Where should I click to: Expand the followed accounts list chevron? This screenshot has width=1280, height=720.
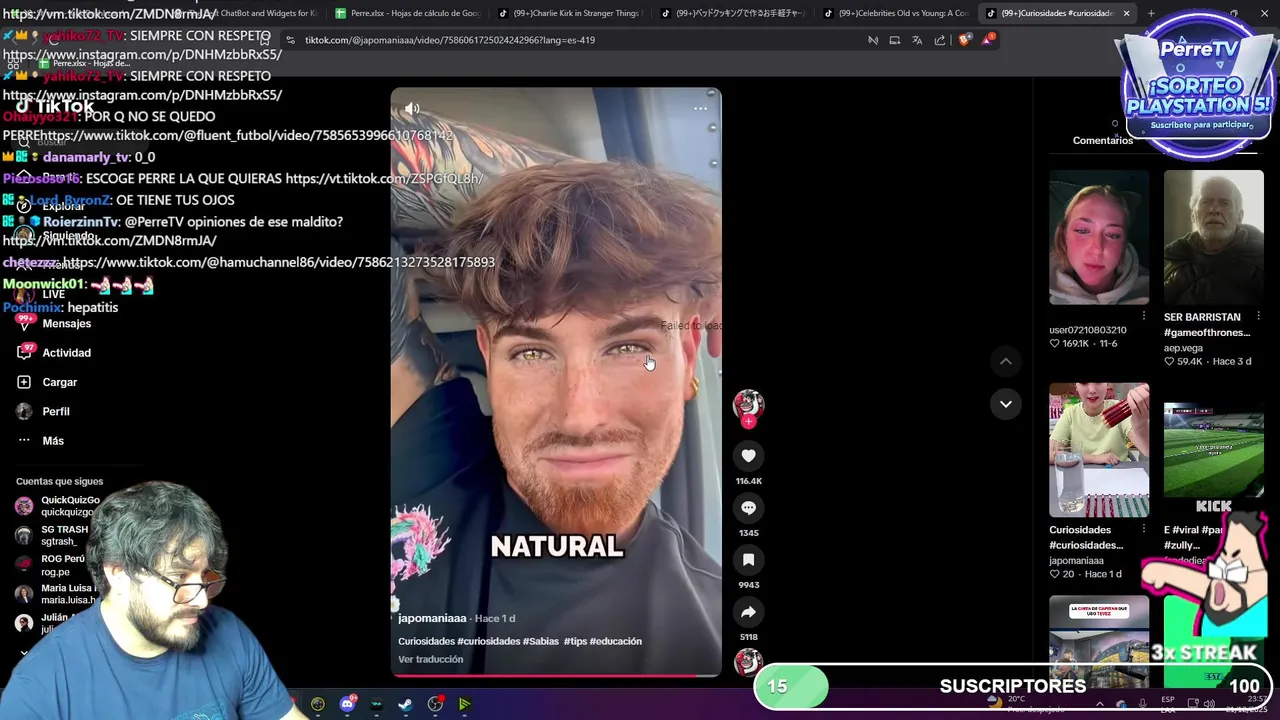tap(24, 653)
